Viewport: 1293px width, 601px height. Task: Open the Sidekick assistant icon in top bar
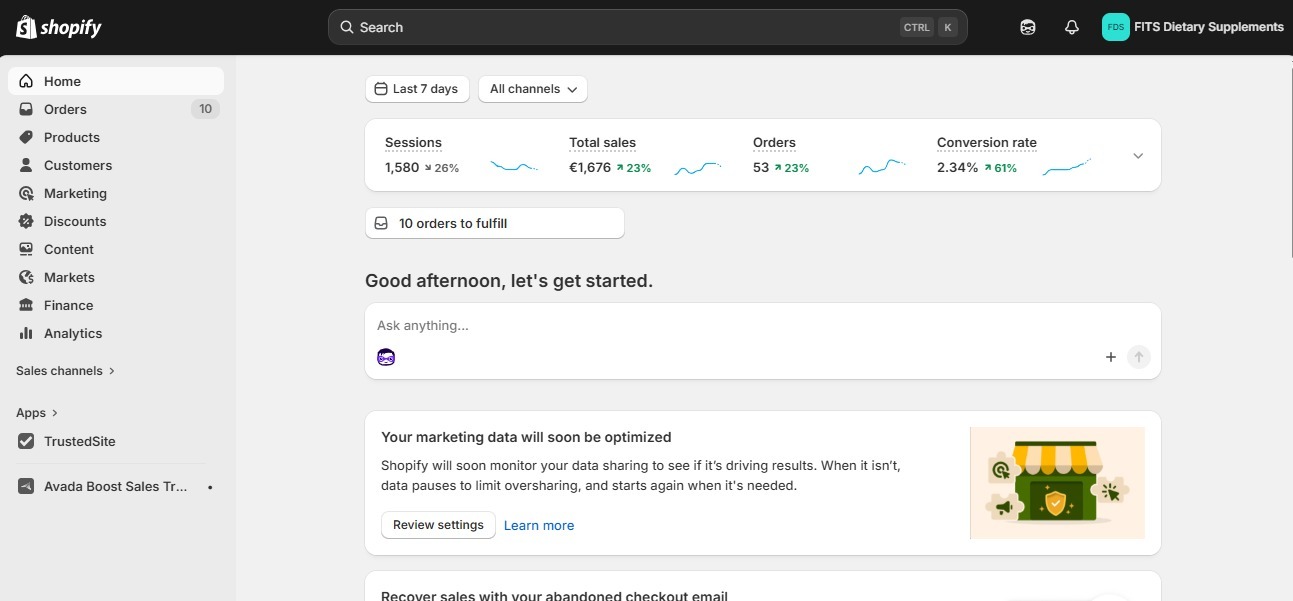[1028, 27]
